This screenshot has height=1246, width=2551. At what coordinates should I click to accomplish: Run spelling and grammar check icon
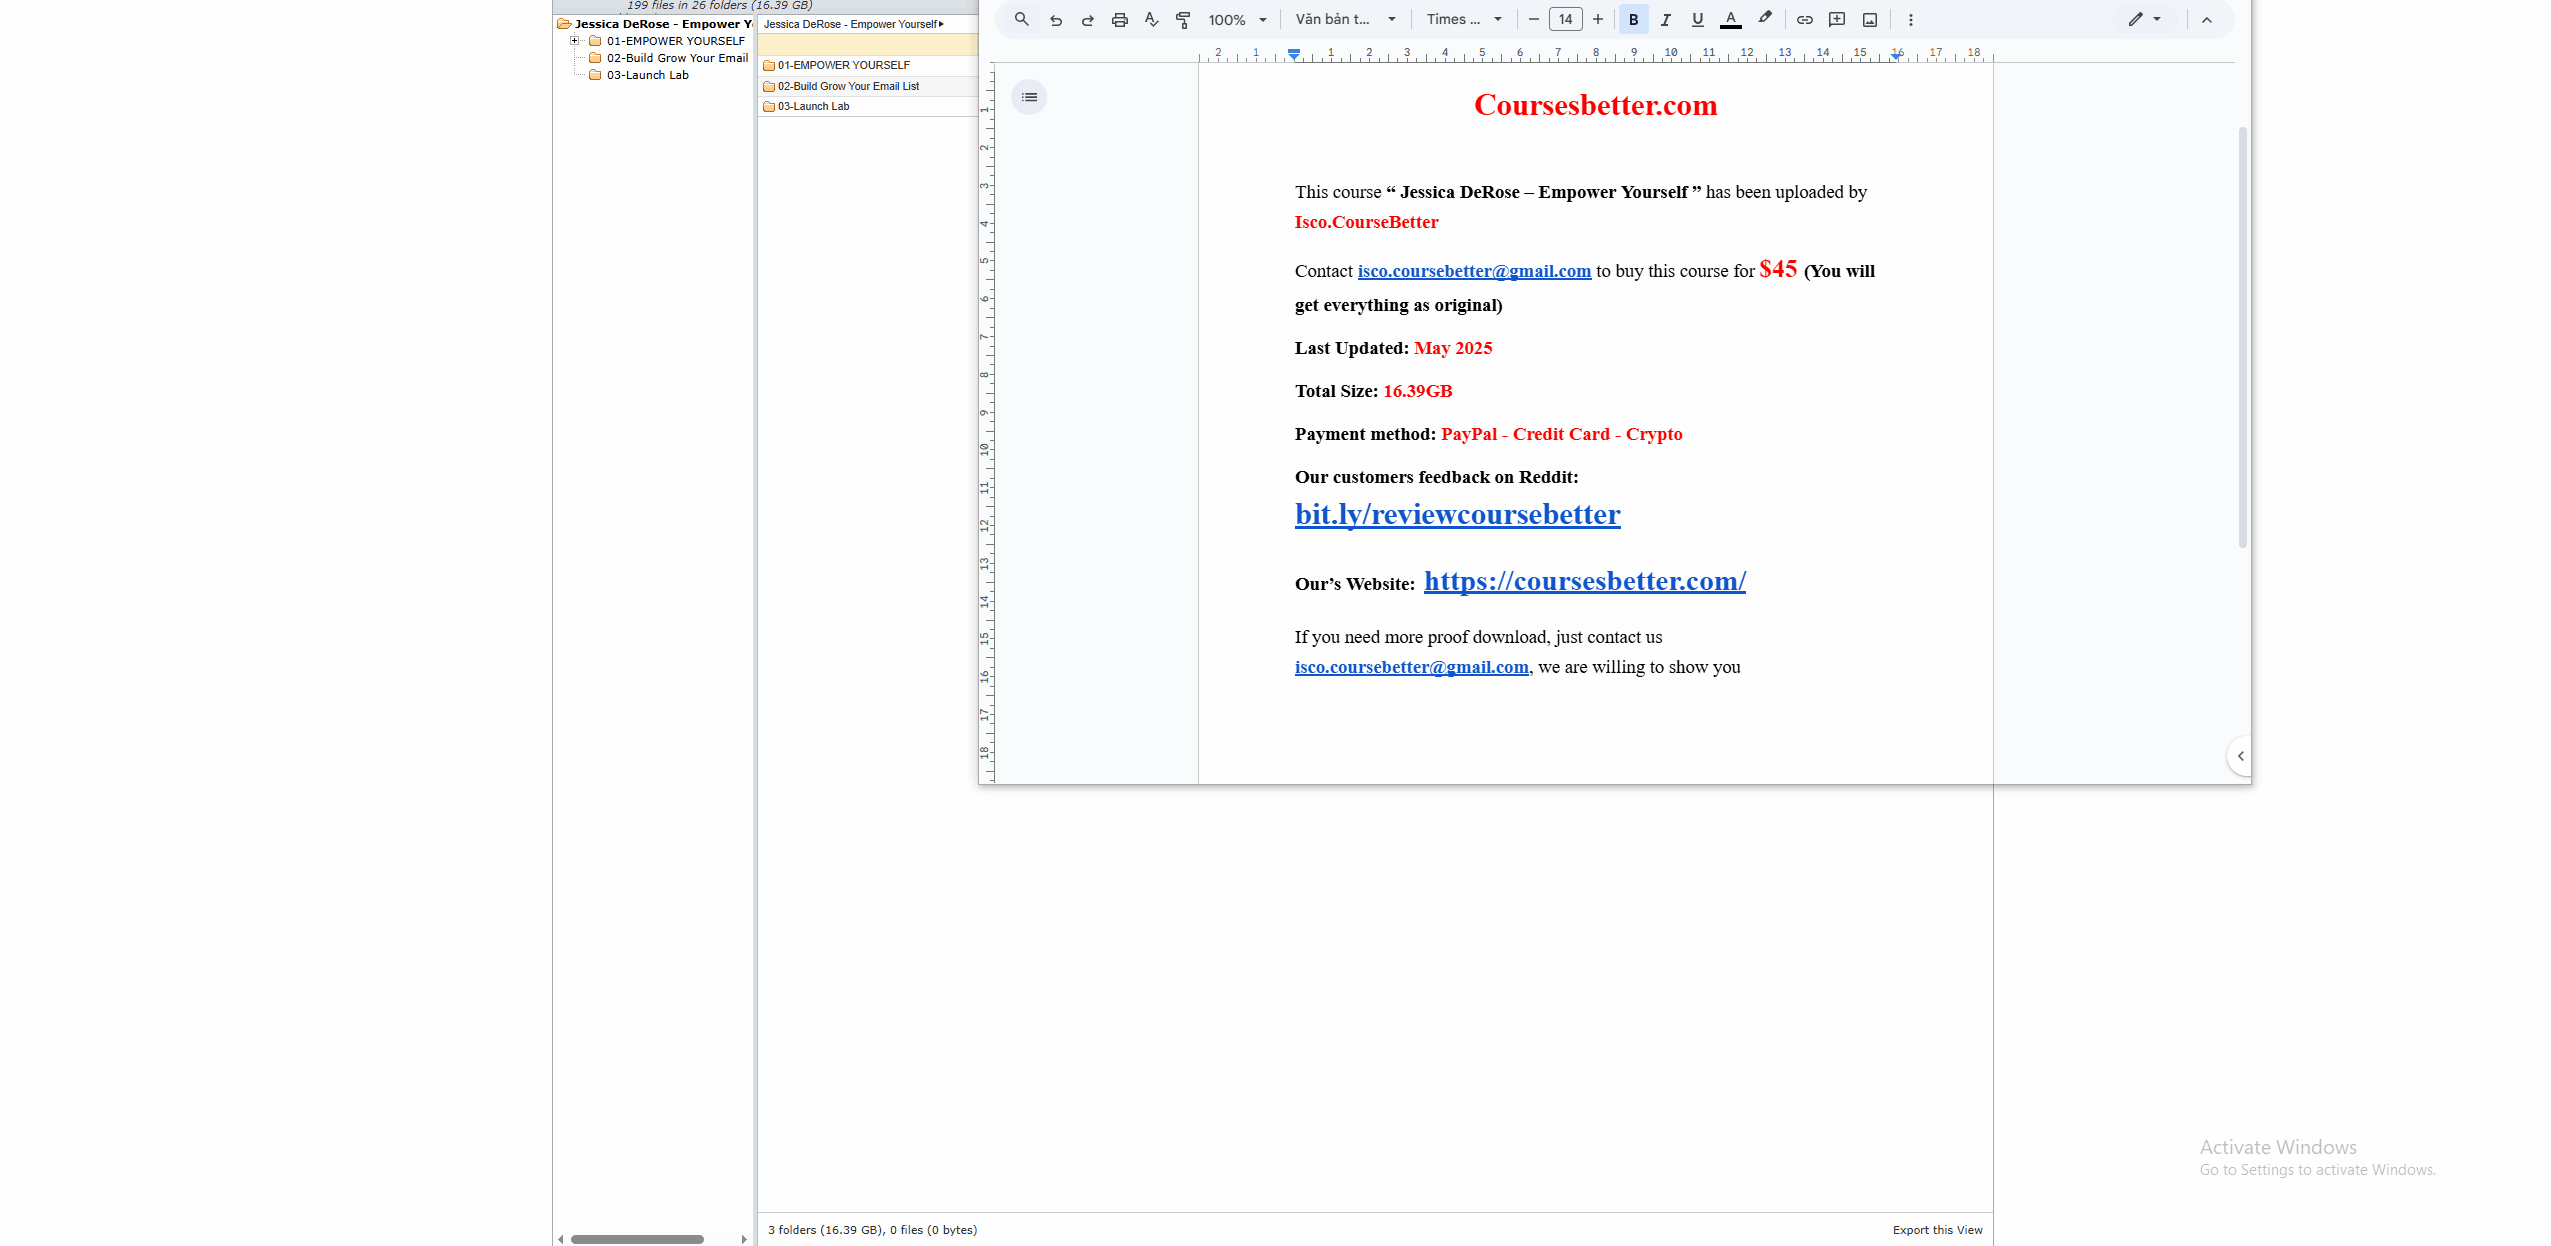click(x=1151, y=19)
